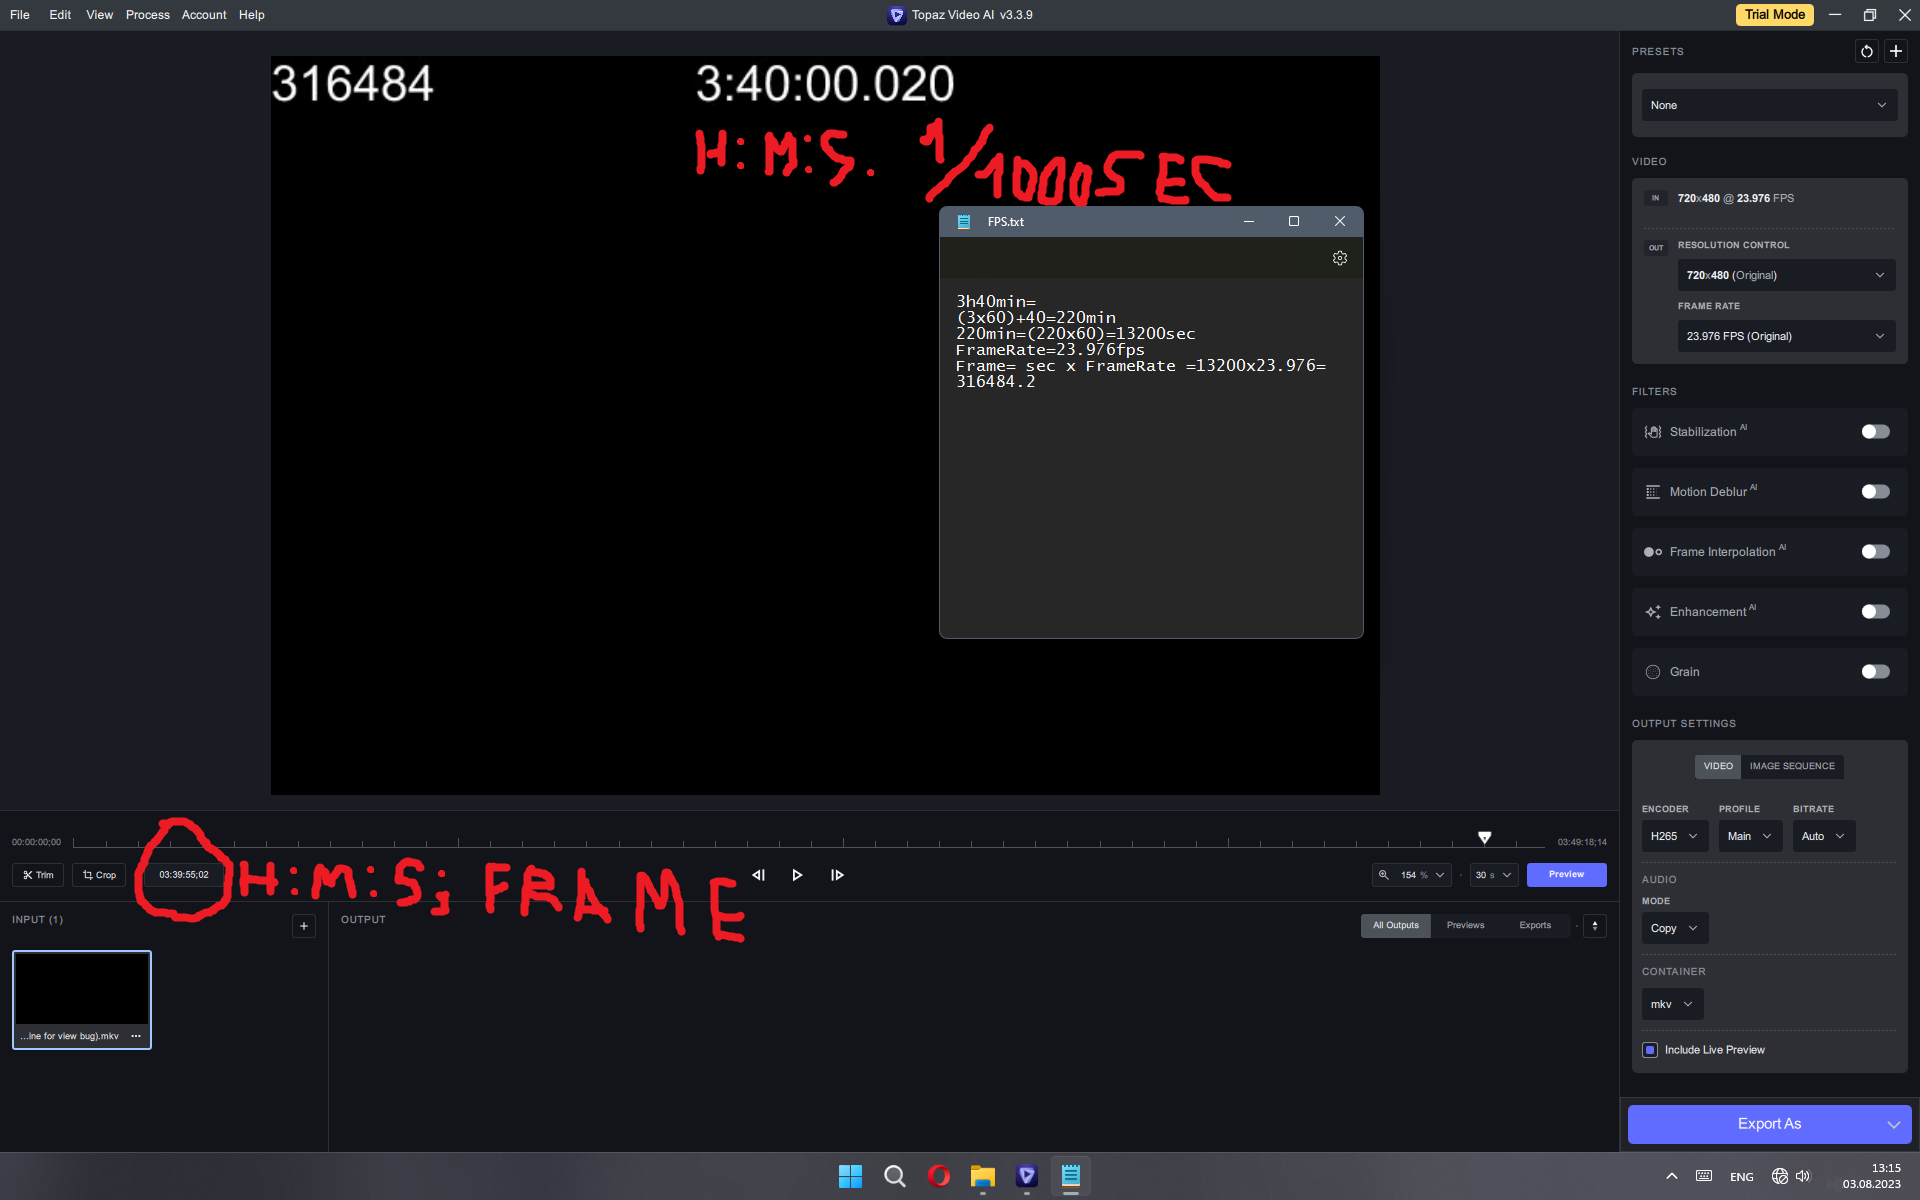Viewport: 1920px width, 1200px height.
Task: Add an input video with plus button
Action: pos(304,926)
